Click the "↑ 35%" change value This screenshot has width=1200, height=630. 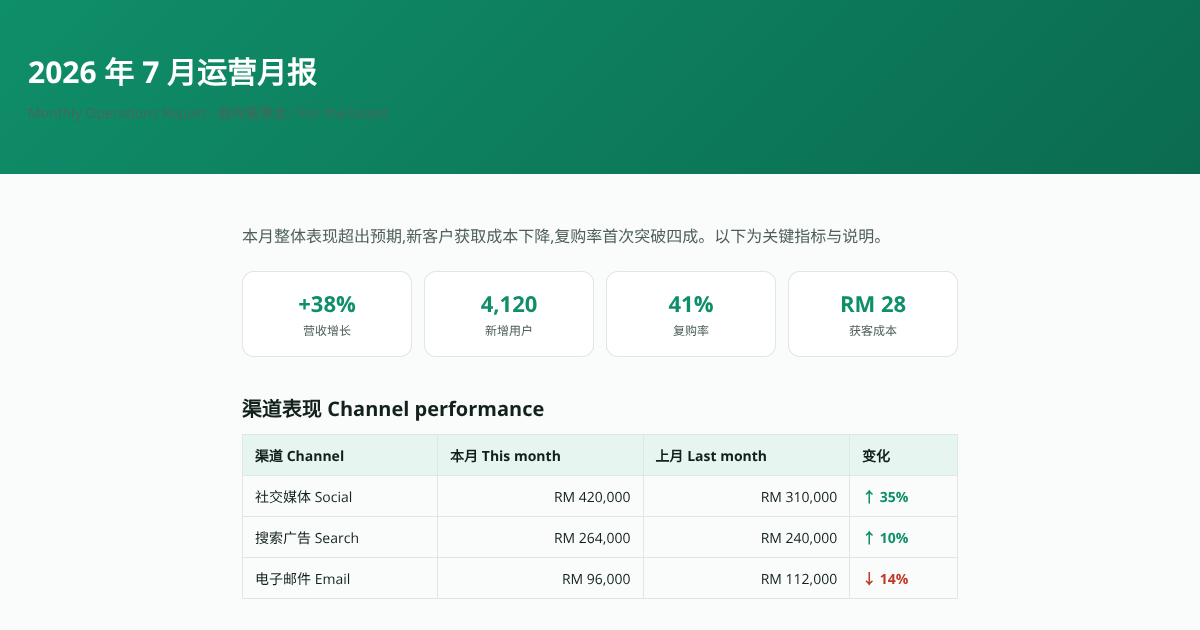click(x=885, y=497)
